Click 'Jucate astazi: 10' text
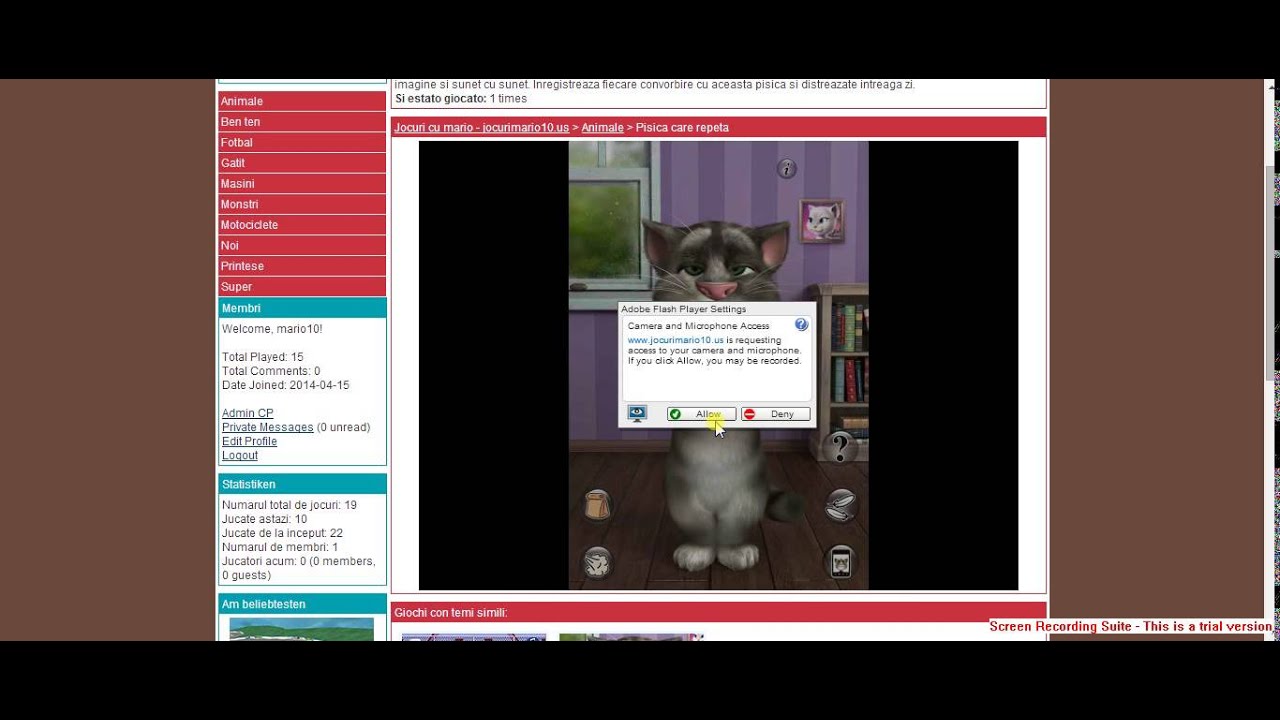The image size is (1280, 720). tap(264, 519)
